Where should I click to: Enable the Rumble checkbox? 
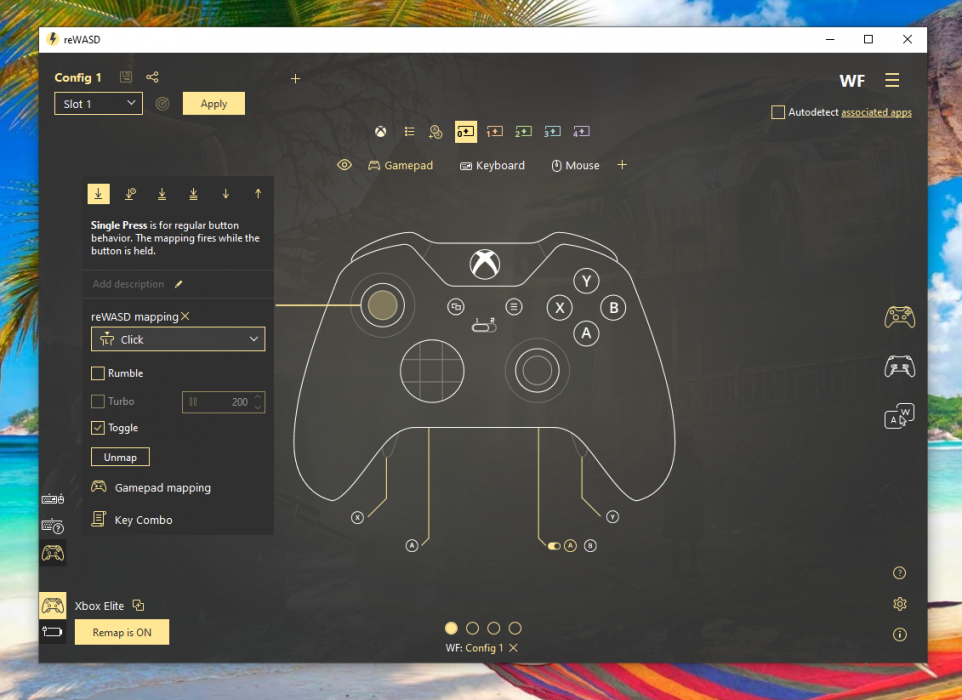tap(98, 374)
